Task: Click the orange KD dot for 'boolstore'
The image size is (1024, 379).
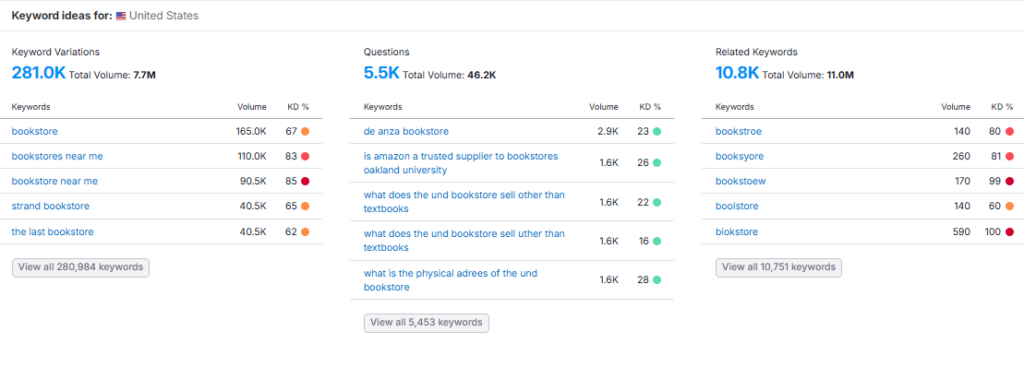Action: coord(1010,206)
